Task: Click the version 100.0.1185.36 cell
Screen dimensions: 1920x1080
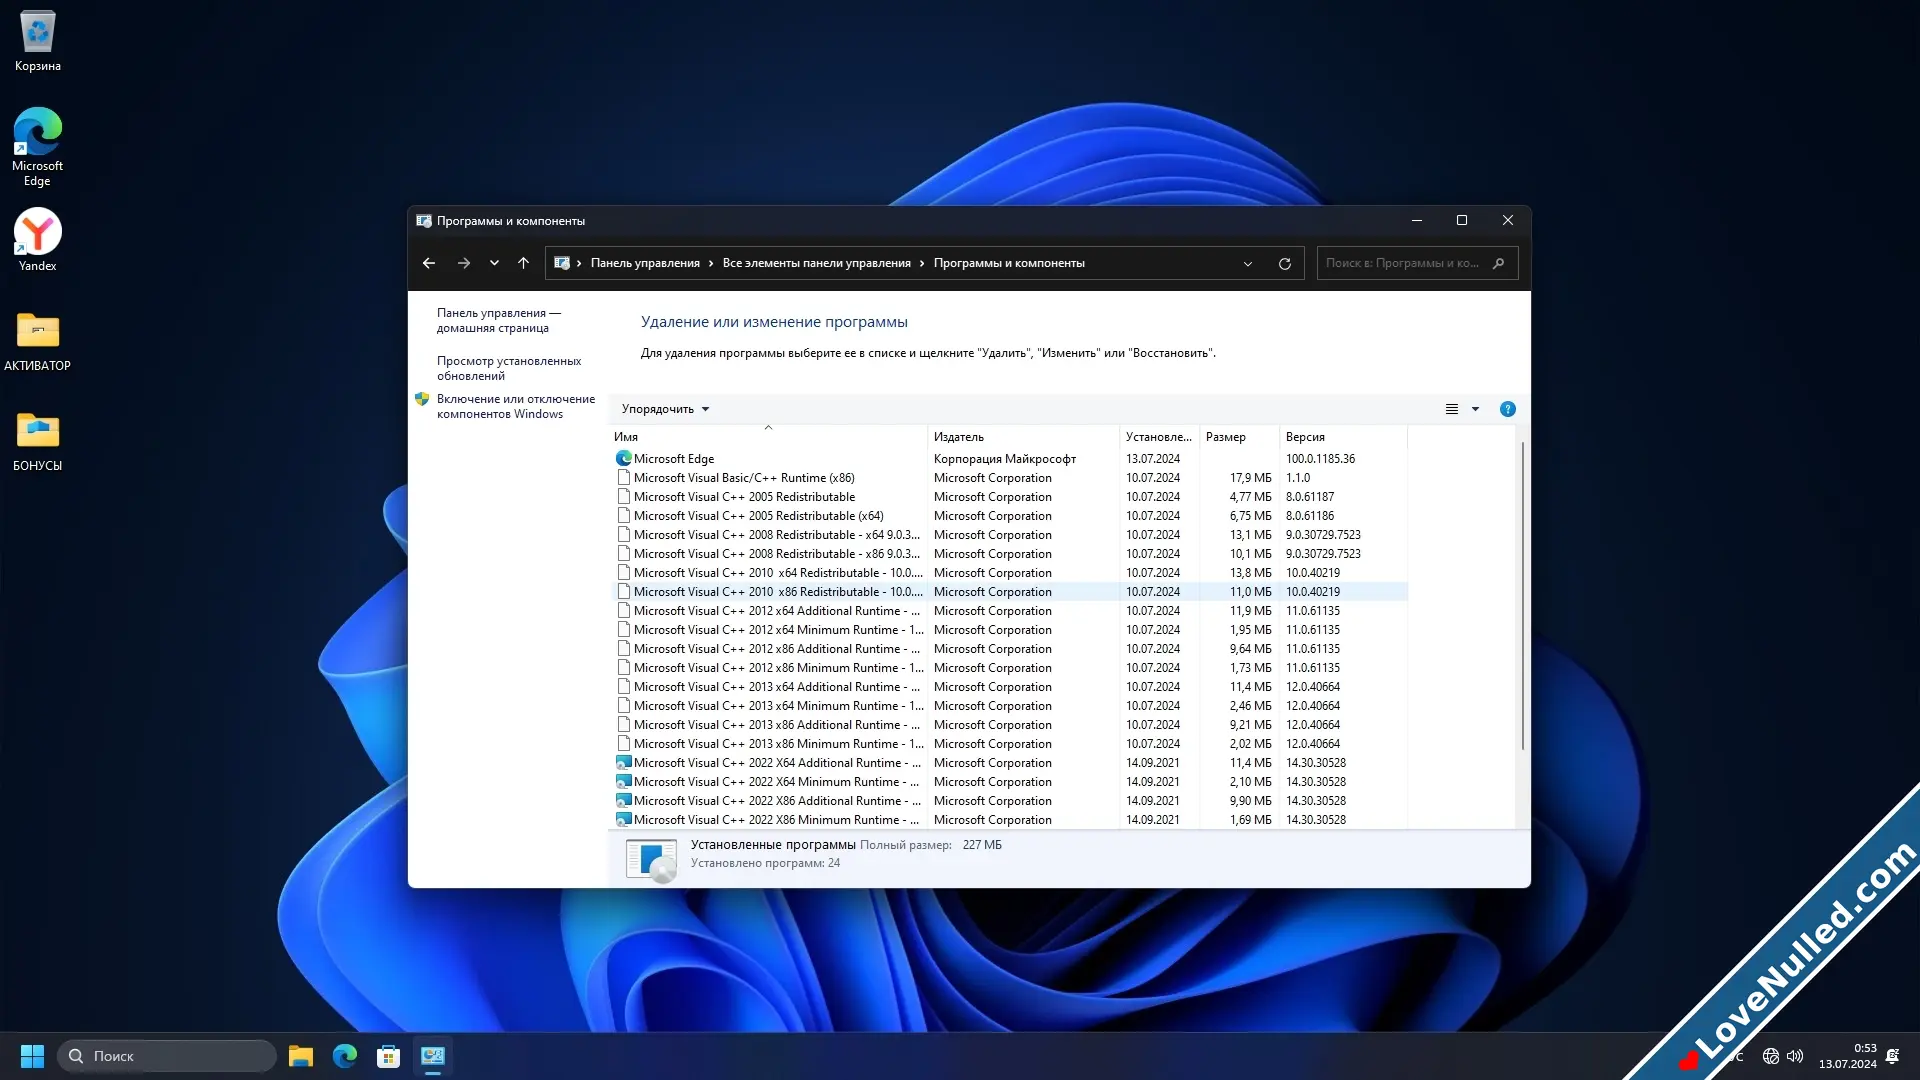Action: 1320,459
